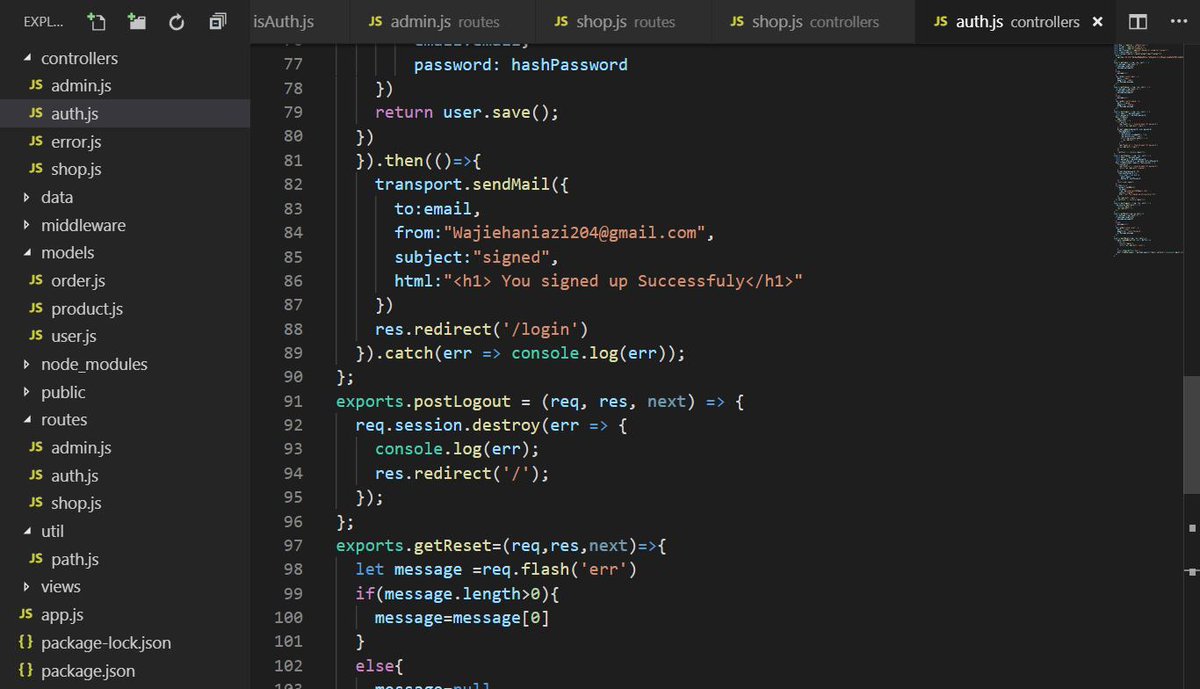This screenshot has width=1200, height=689.
Task: Open package.json file
Action: pos(125,671)
